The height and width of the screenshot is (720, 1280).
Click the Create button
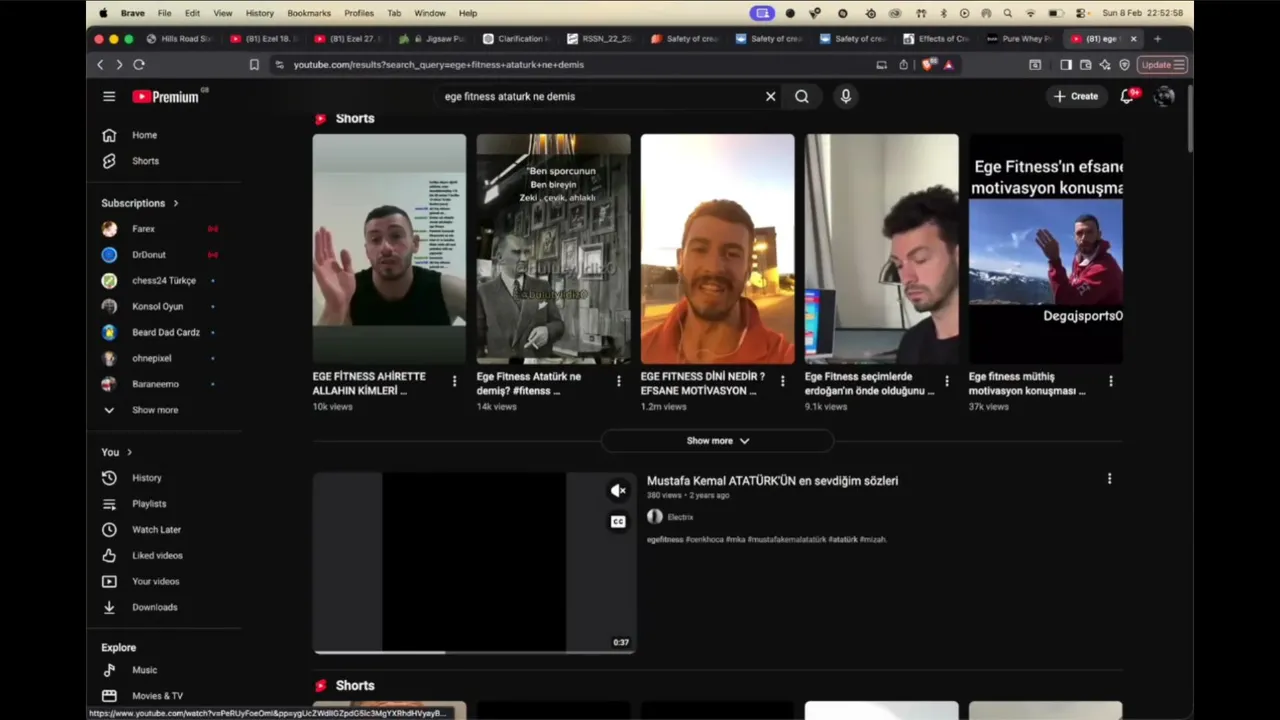[x=1075, y=96]
